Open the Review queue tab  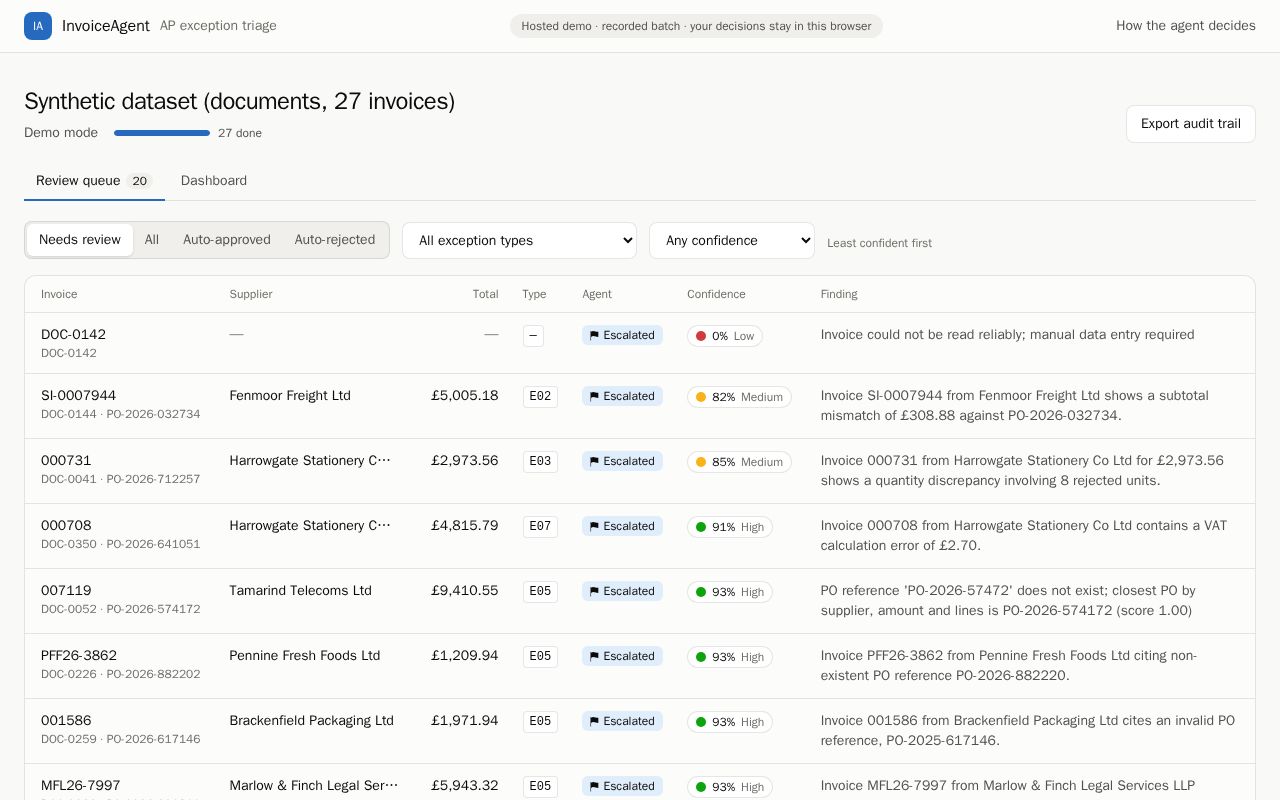tap(94, 181)
